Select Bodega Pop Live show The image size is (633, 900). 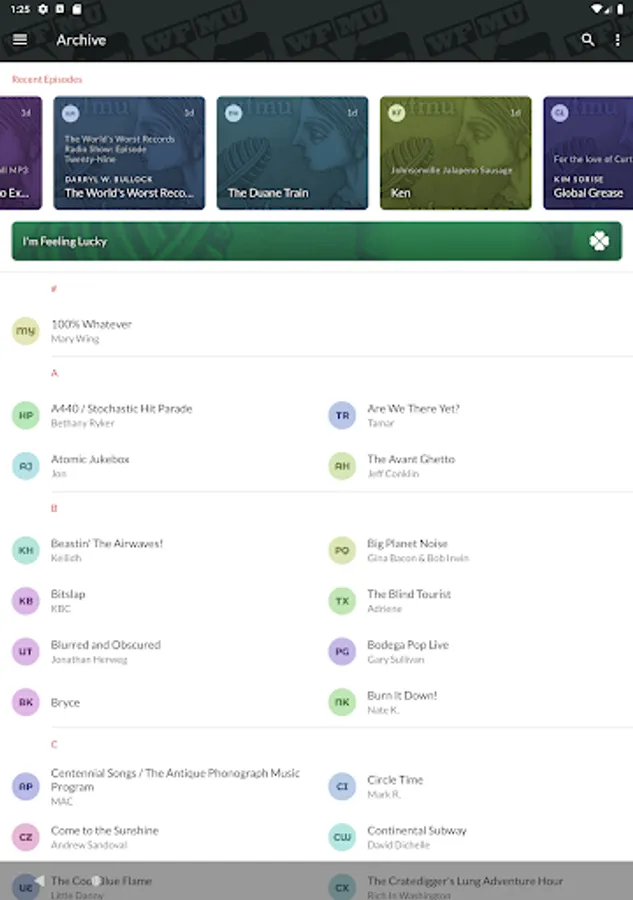[x=475, y=651]
